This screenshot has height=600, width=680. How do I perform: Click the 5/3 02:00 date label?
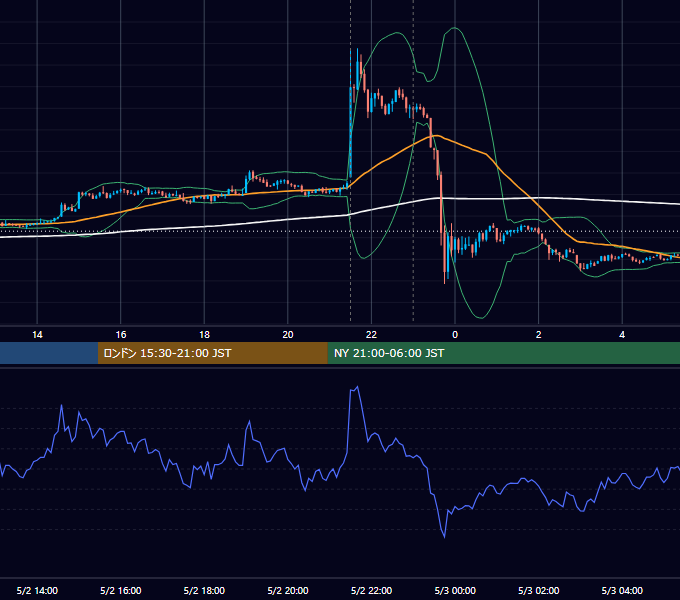coord(539,590)
